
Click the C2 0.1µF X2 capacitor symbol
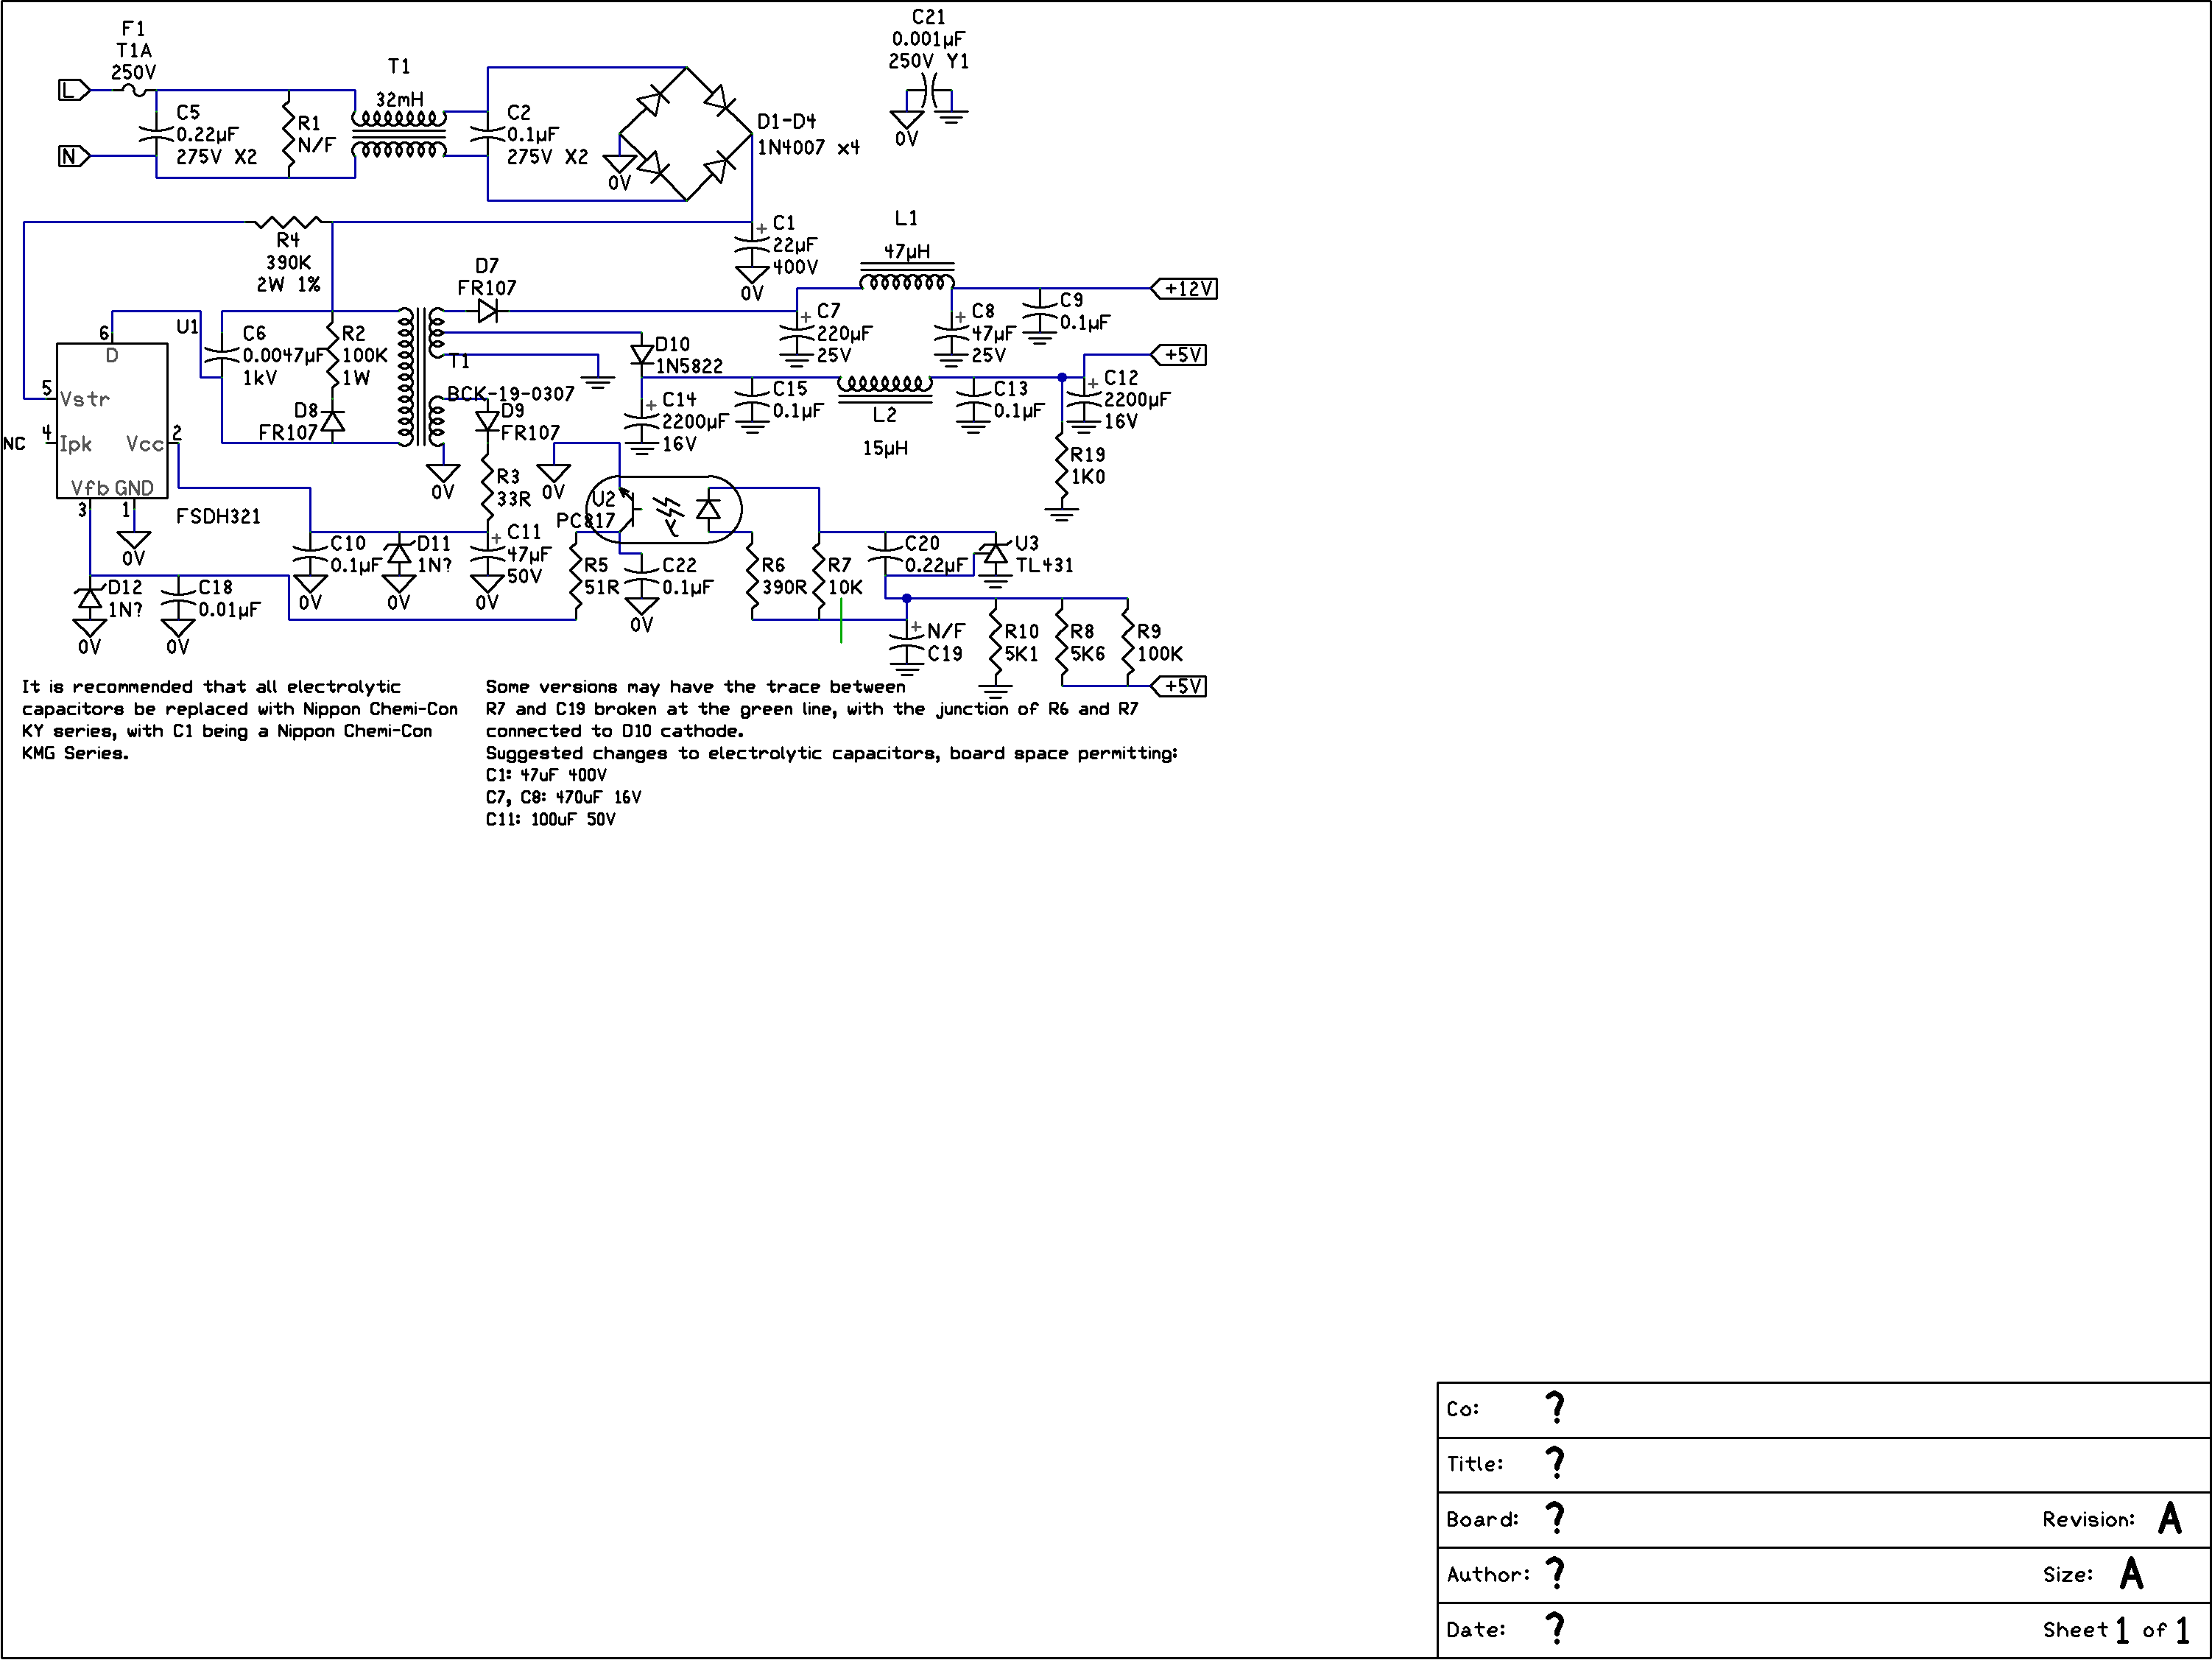pyautogui.click(x=487, y=134)
